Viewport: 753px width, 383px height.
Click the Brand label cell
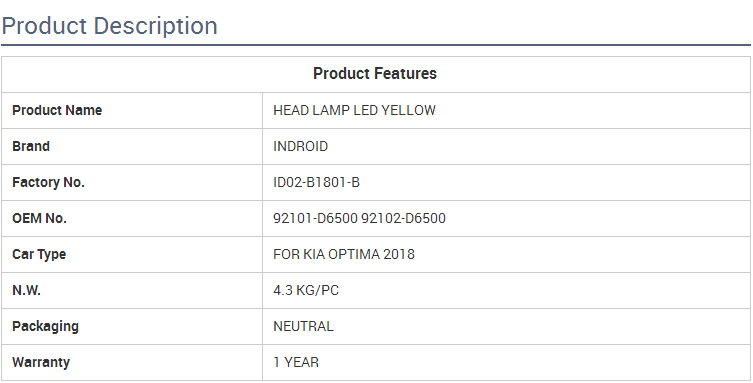pyautogui.click(x=132, y=146)
